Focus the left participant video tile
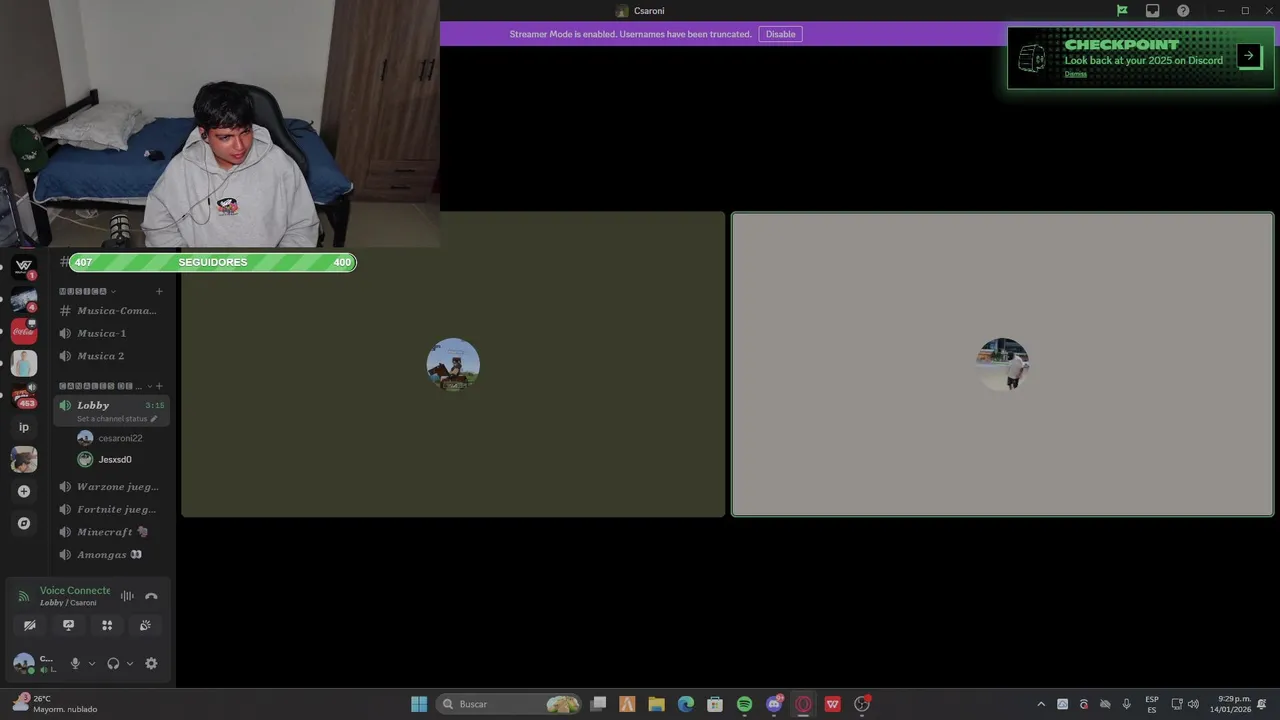The image size is (1280, 720). point(453,364)
